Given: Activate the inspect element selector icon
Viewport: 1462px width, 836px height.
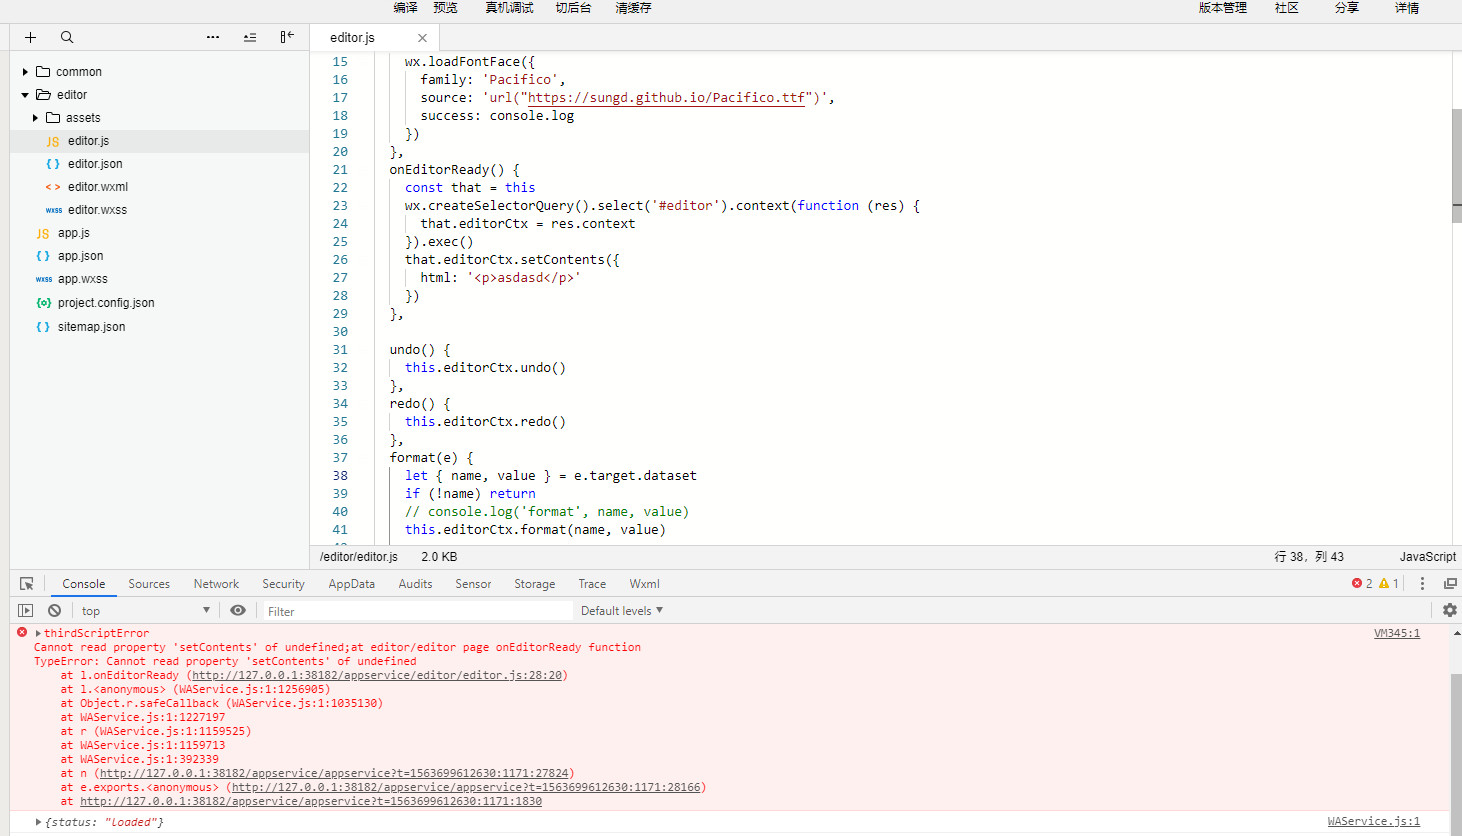Looking at the screenshot, I should point(27,584).
